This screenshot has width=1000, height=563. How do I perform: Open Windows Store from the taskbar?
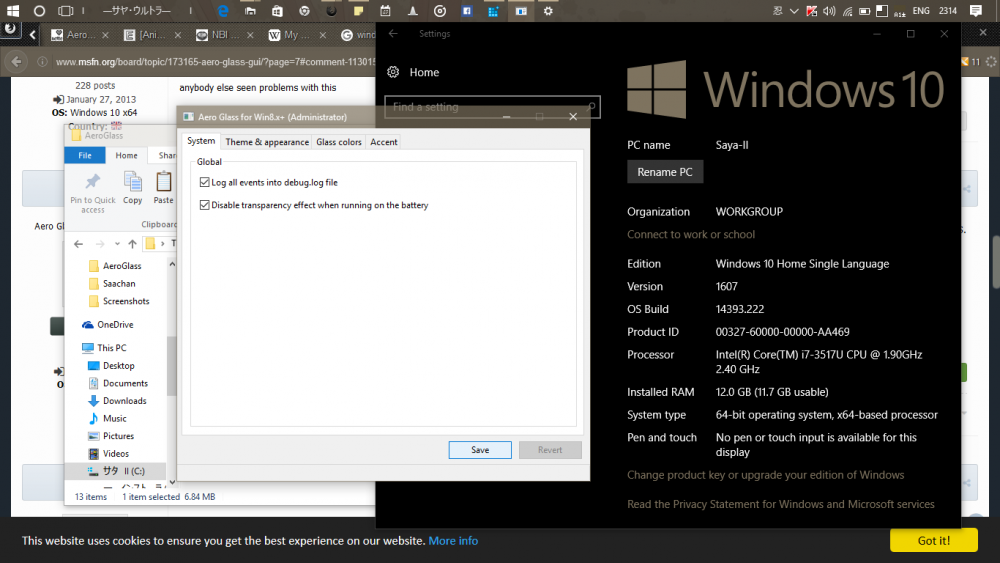[x=277, y=11]
